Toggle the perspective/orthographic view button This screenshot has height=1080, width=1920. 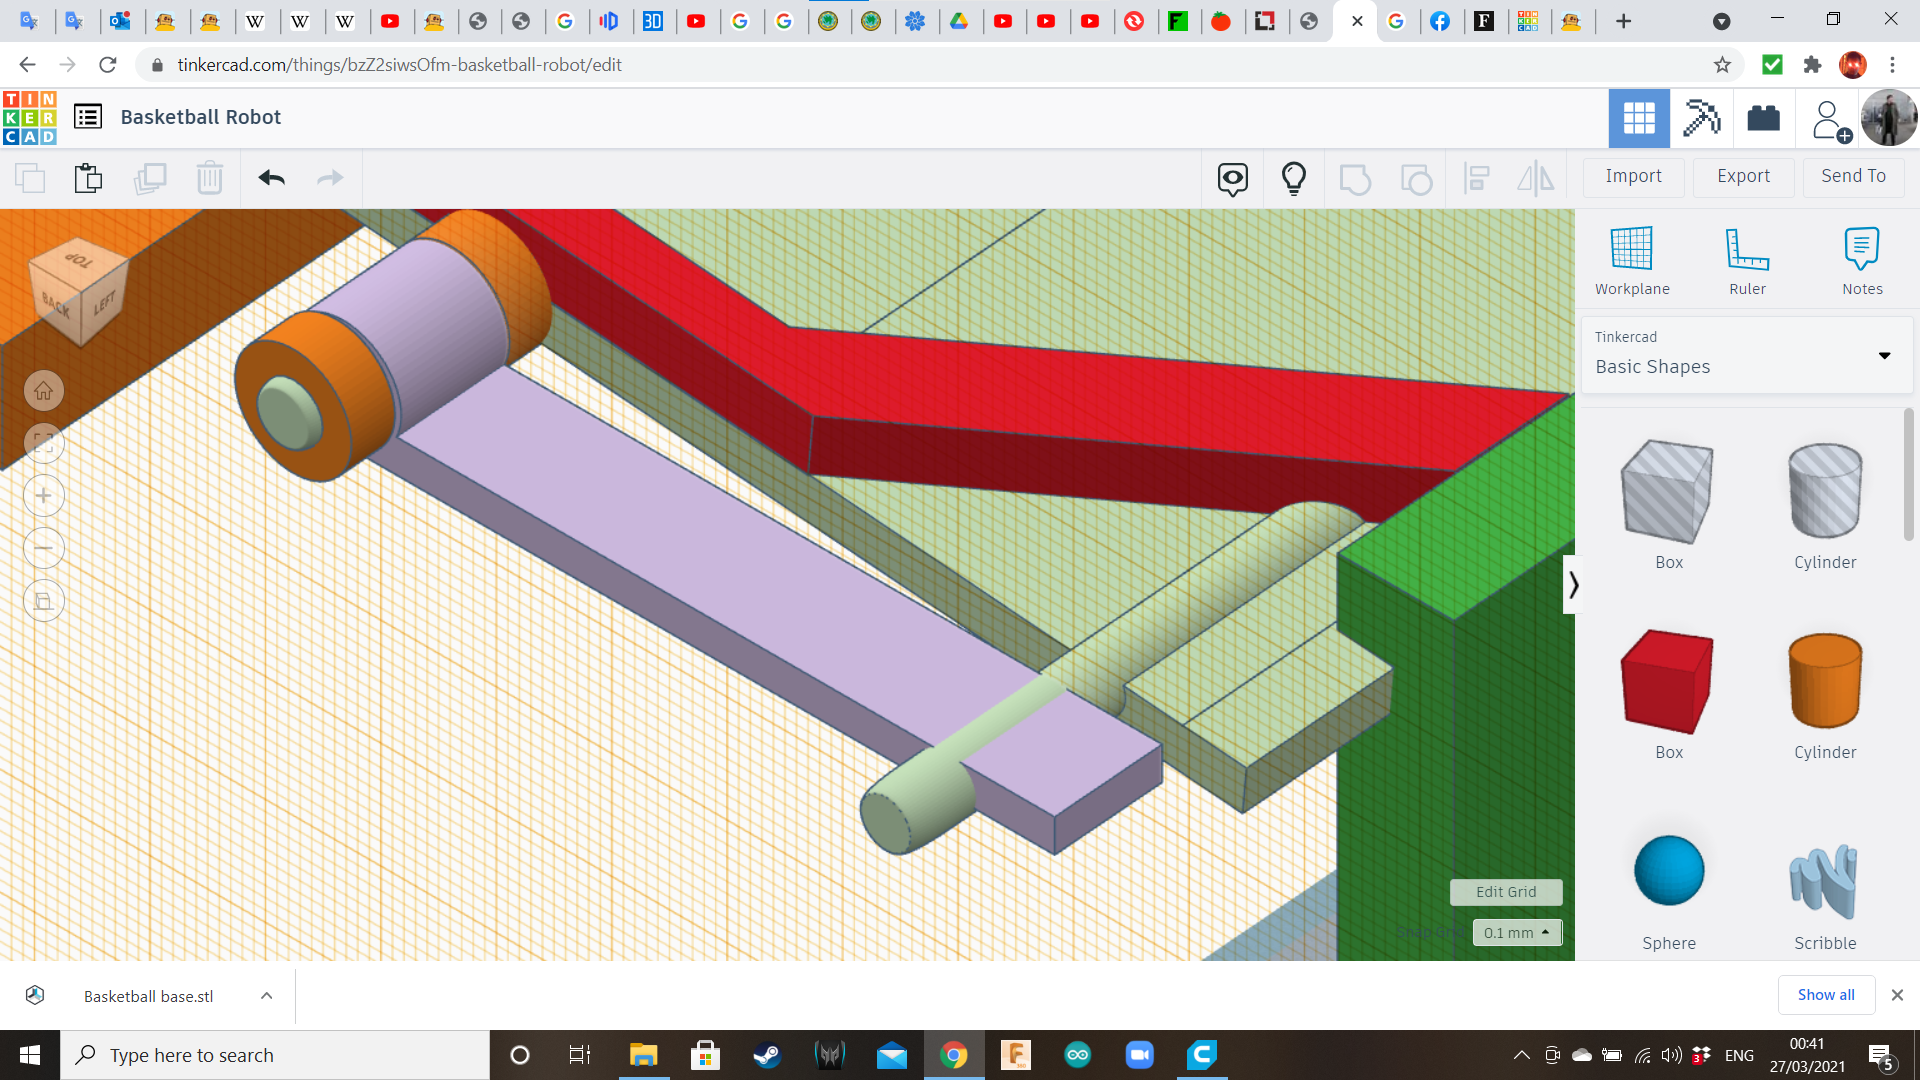44,601
